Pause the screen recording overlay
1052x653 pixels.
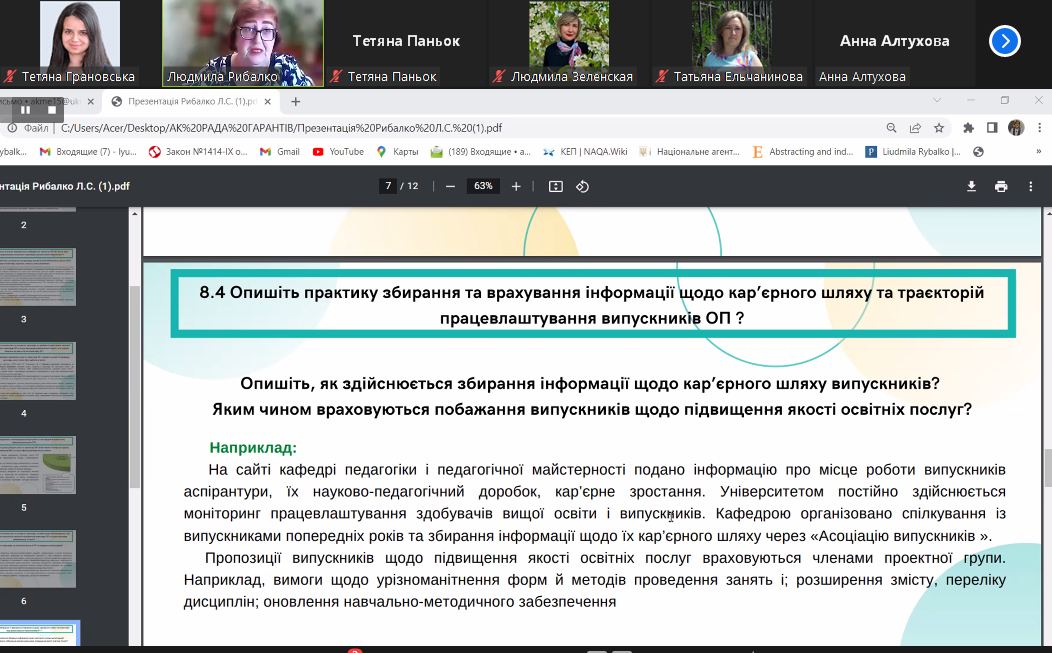pyautogui.click(x=25, y=109)
